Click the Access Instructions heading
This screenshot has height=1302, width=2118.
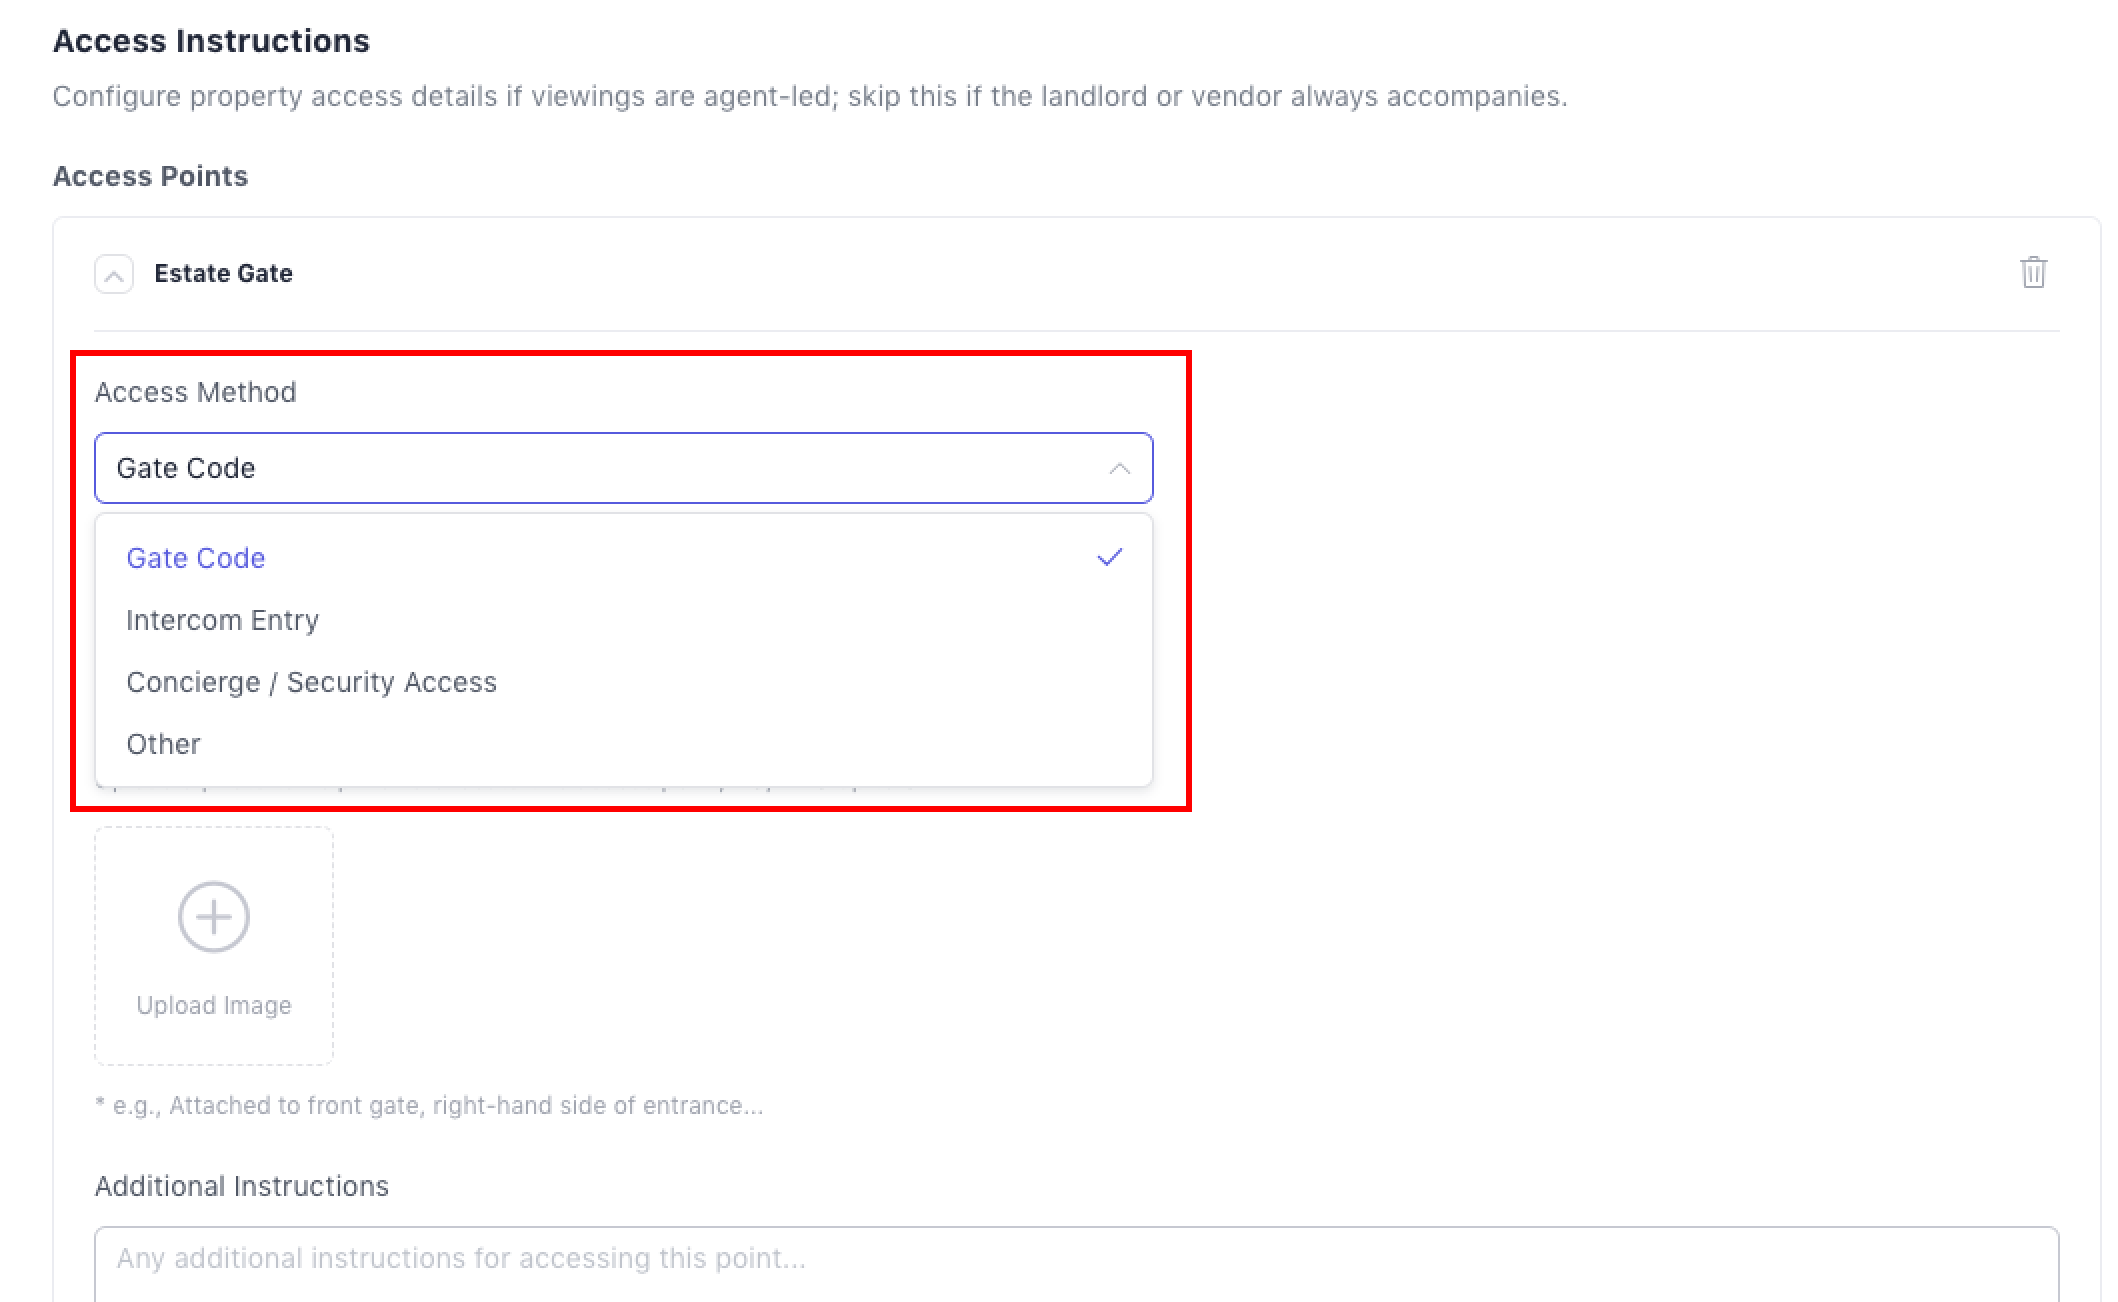pyautogui.click(x=211, y=41)
